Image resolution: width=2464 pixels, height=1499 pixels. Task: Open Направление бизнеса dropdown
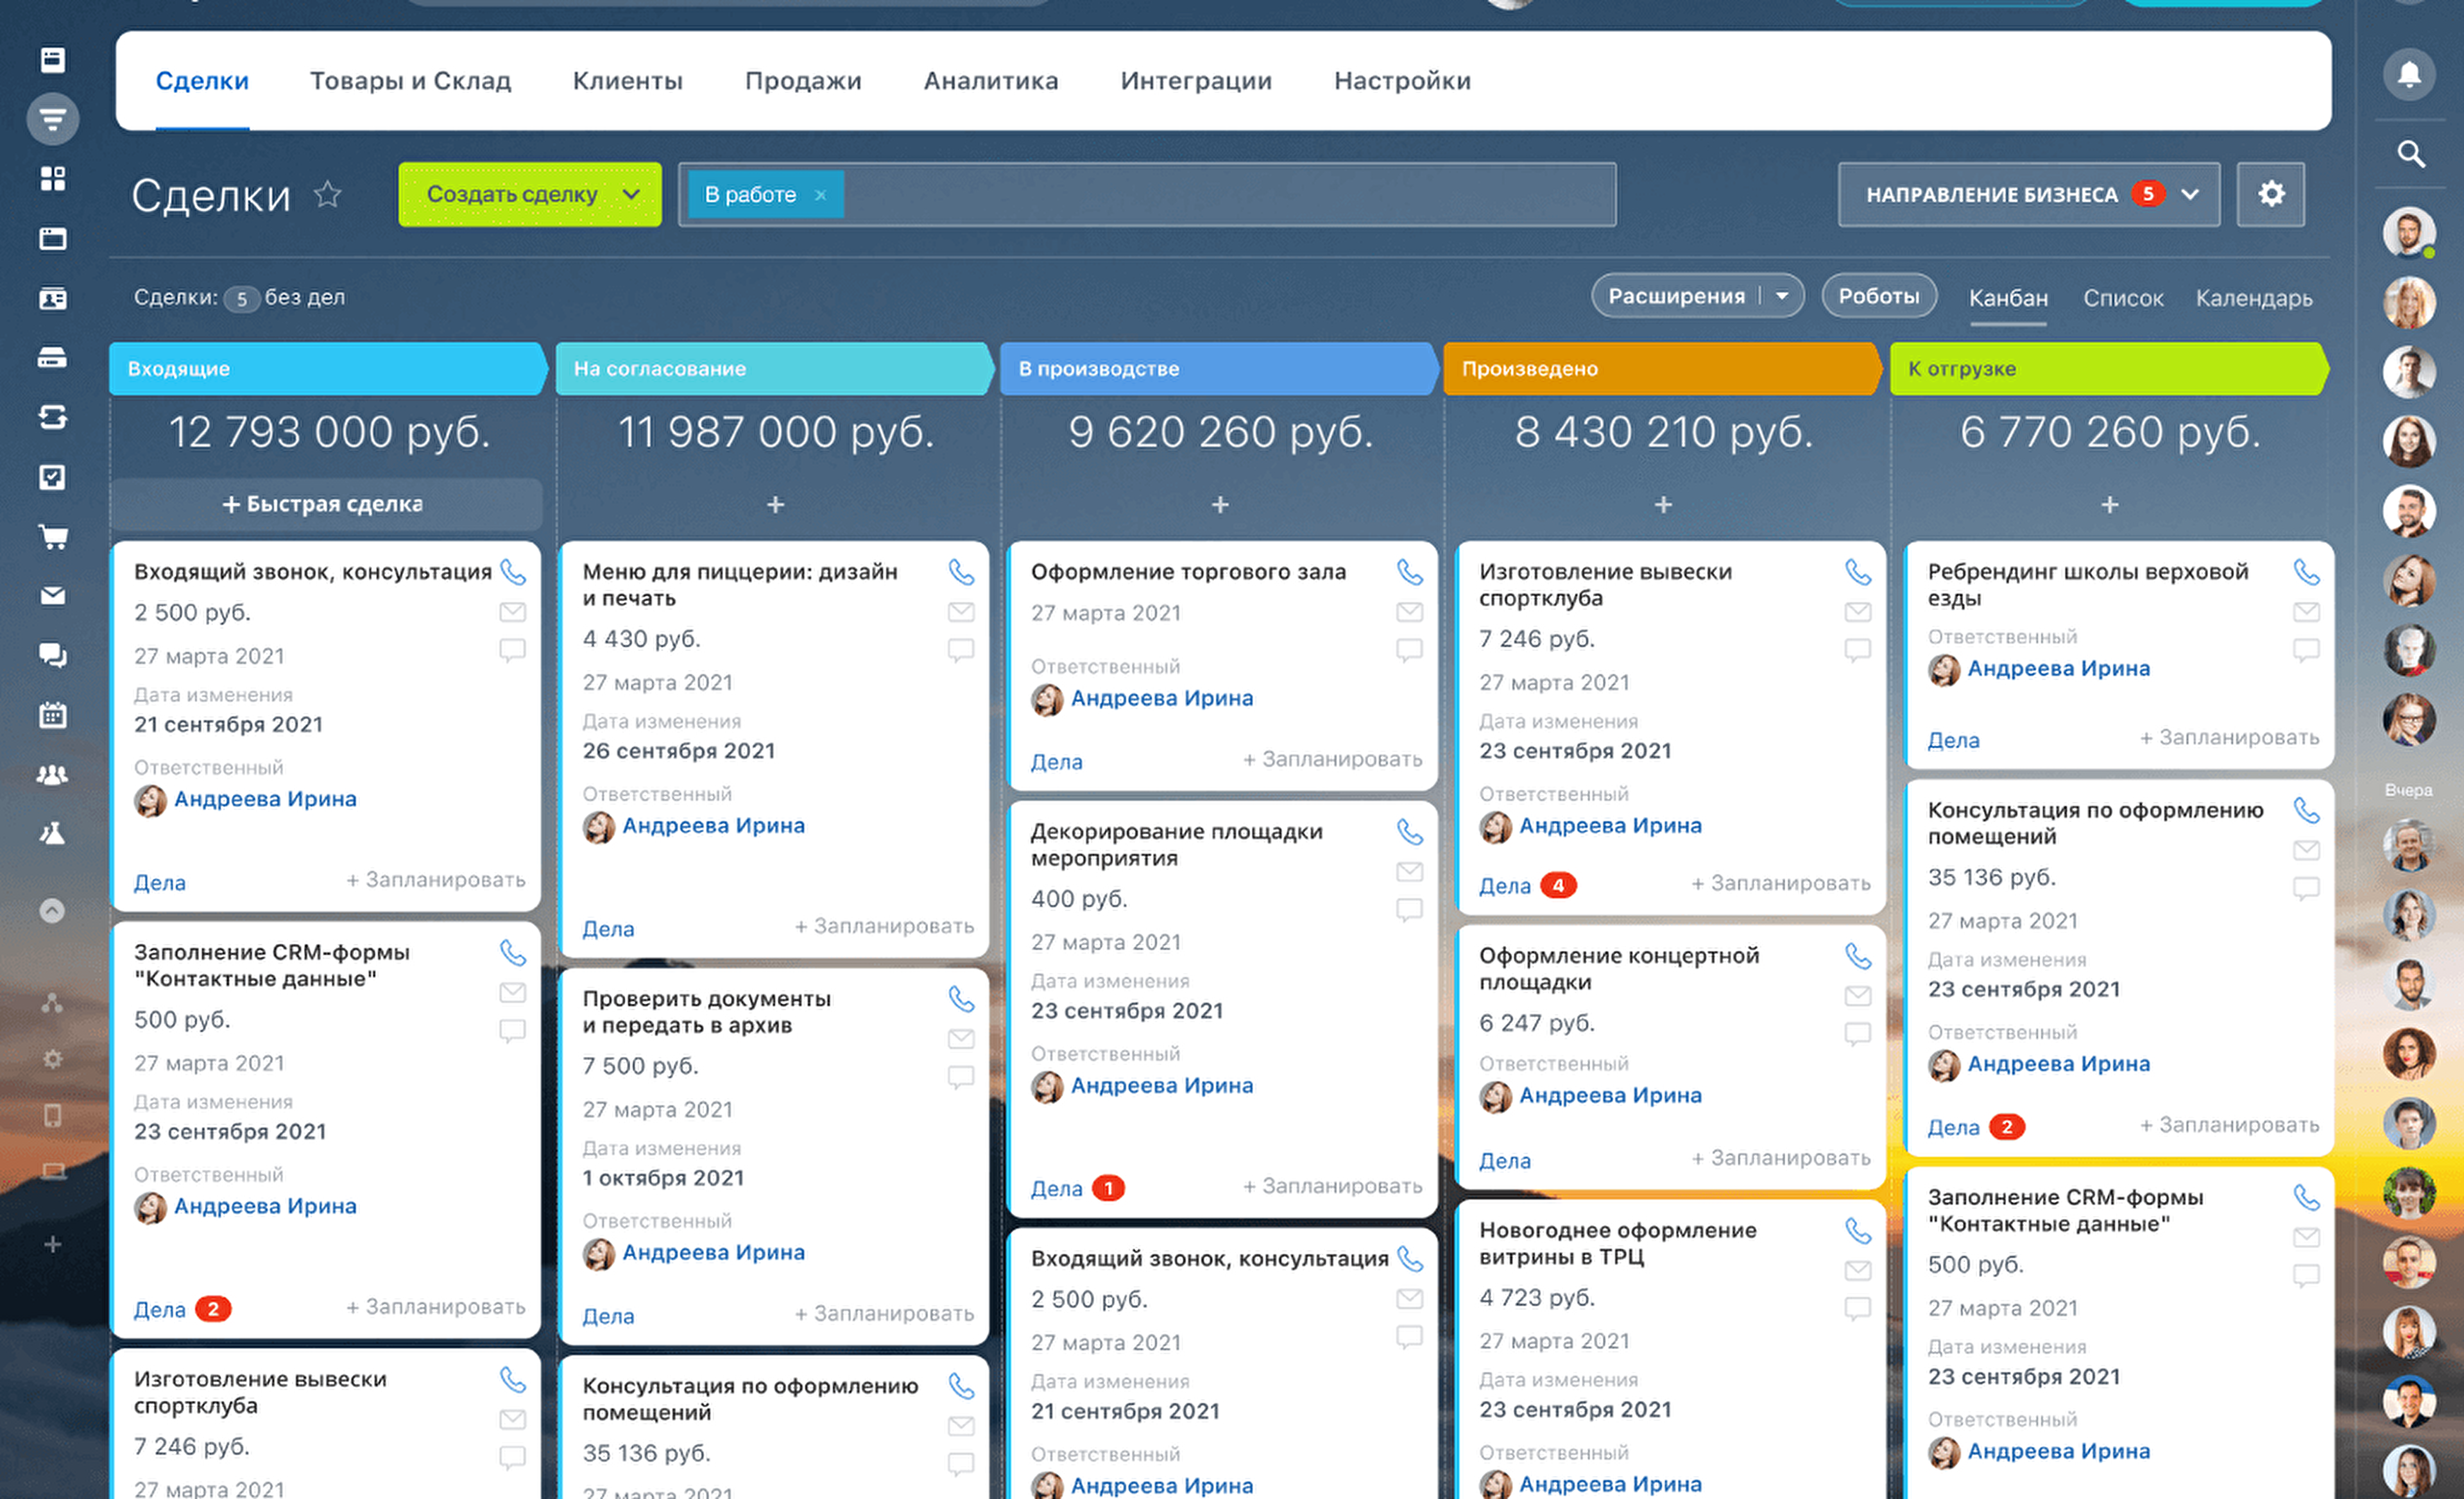click(x=2029, y=194)
